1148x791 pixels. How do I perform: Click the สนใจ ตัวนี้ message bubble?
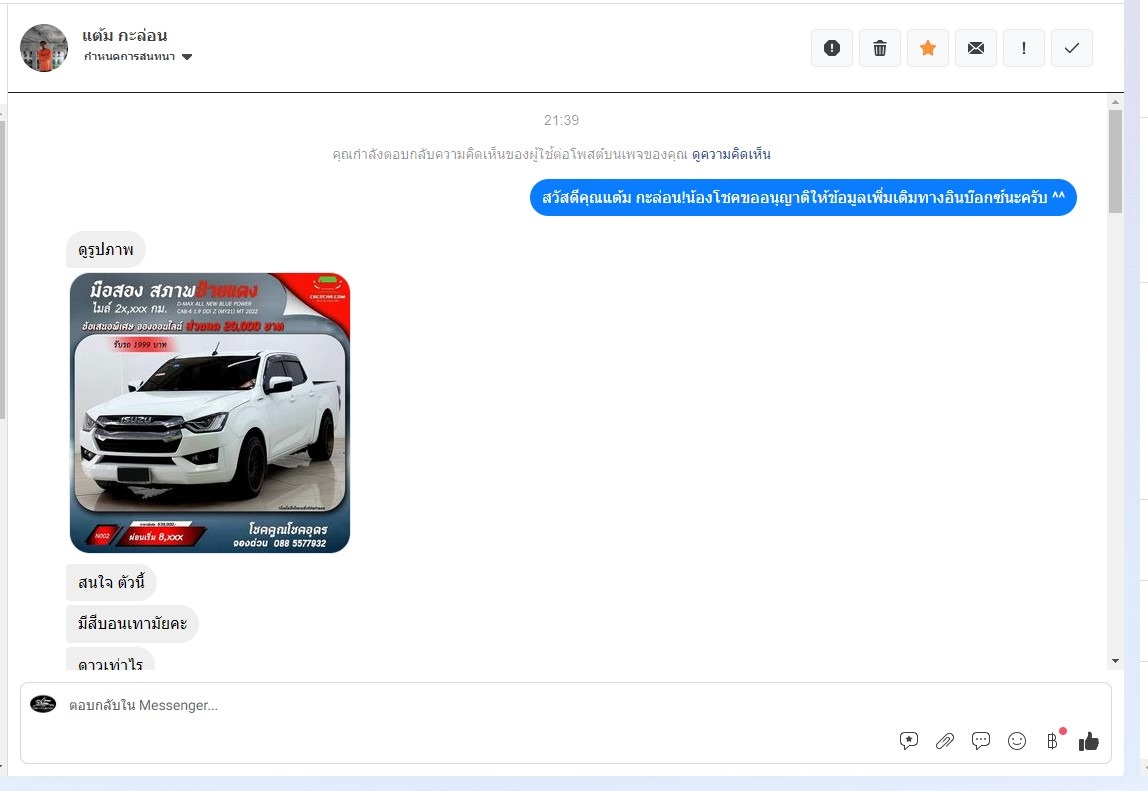(x=111, y=582)
